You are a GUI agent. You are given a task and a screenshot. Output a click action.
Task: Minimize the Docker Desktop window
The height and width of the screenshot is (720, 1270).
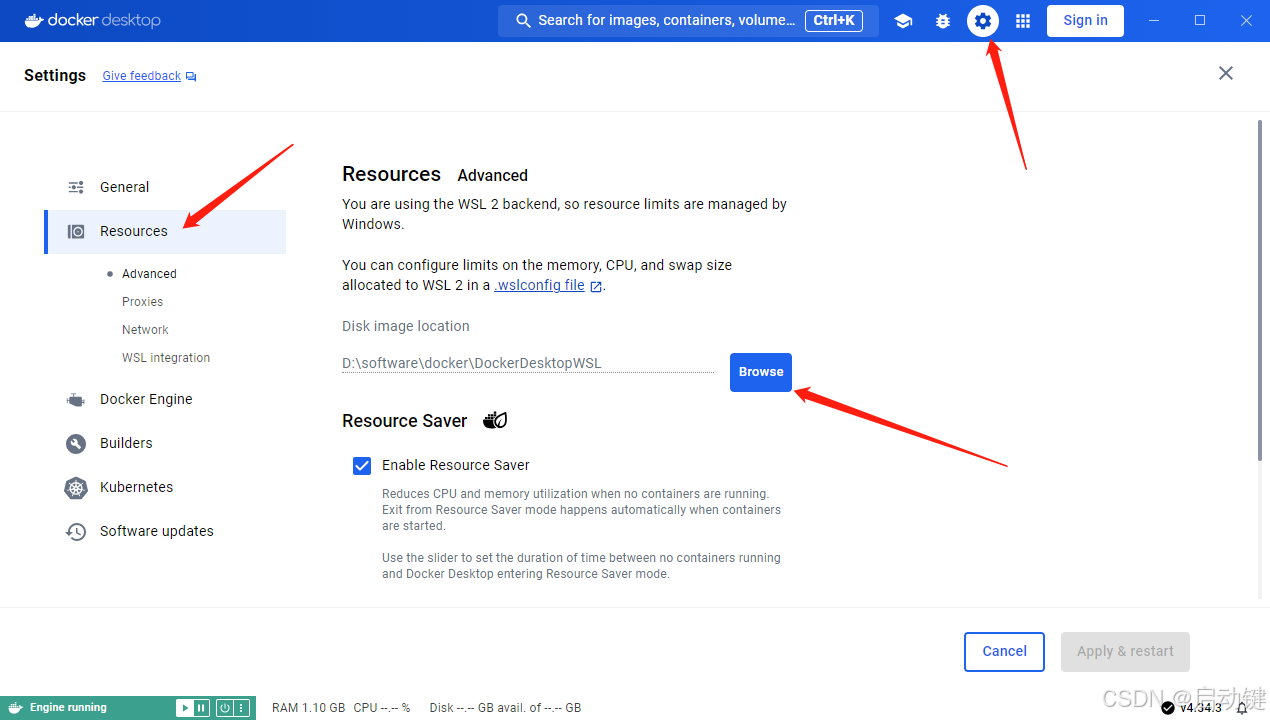point(1156,20)
